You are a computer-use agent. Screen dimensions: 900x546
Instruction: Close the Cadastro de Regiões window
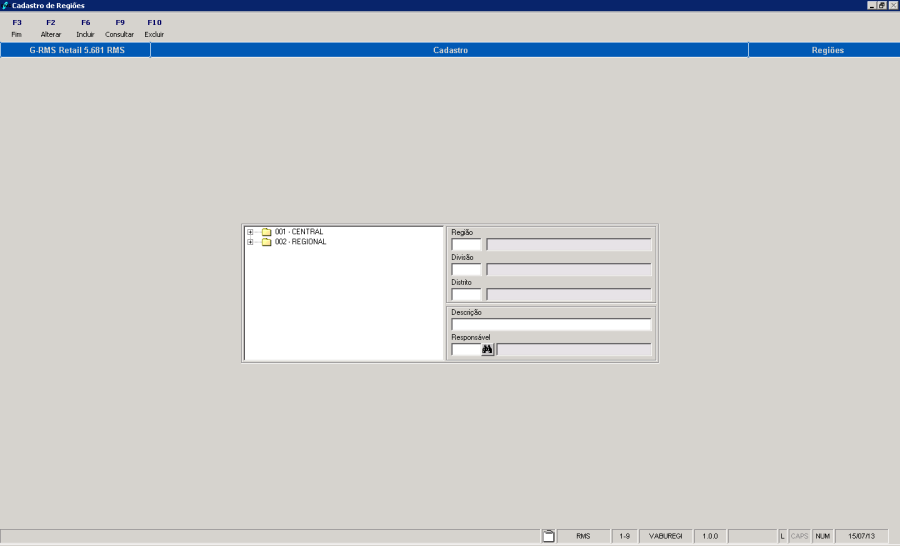(893, 5)
